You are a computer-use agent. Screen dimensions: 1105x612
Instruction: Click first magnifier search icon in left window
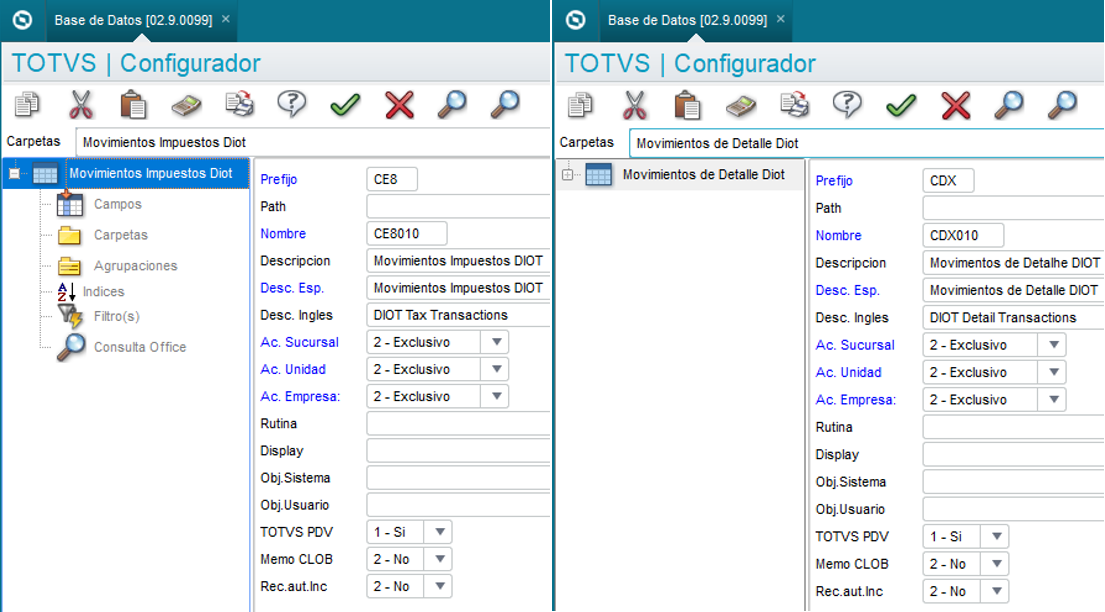pyautogui.click(x=452, y=104)
